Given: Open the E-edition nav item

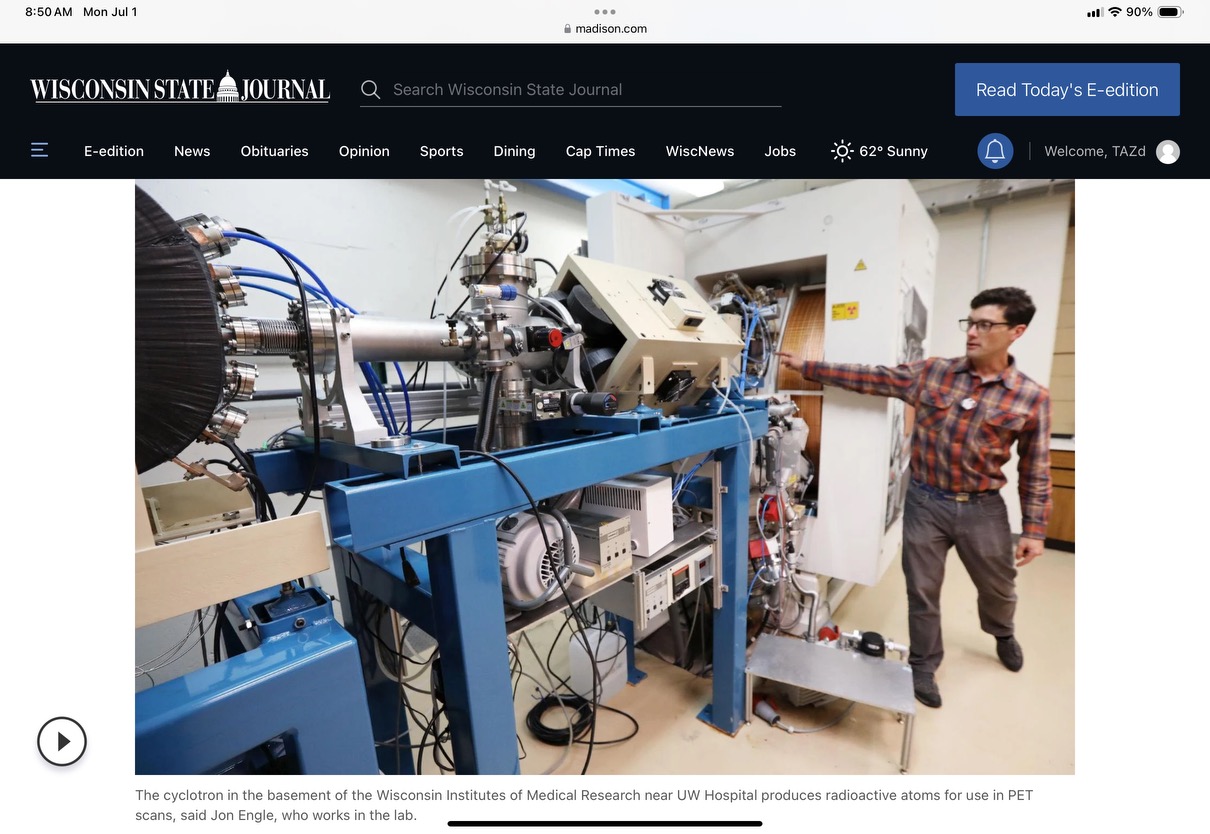Looking at the screenshot, I should pyautogui.click(x=114, y=151).
